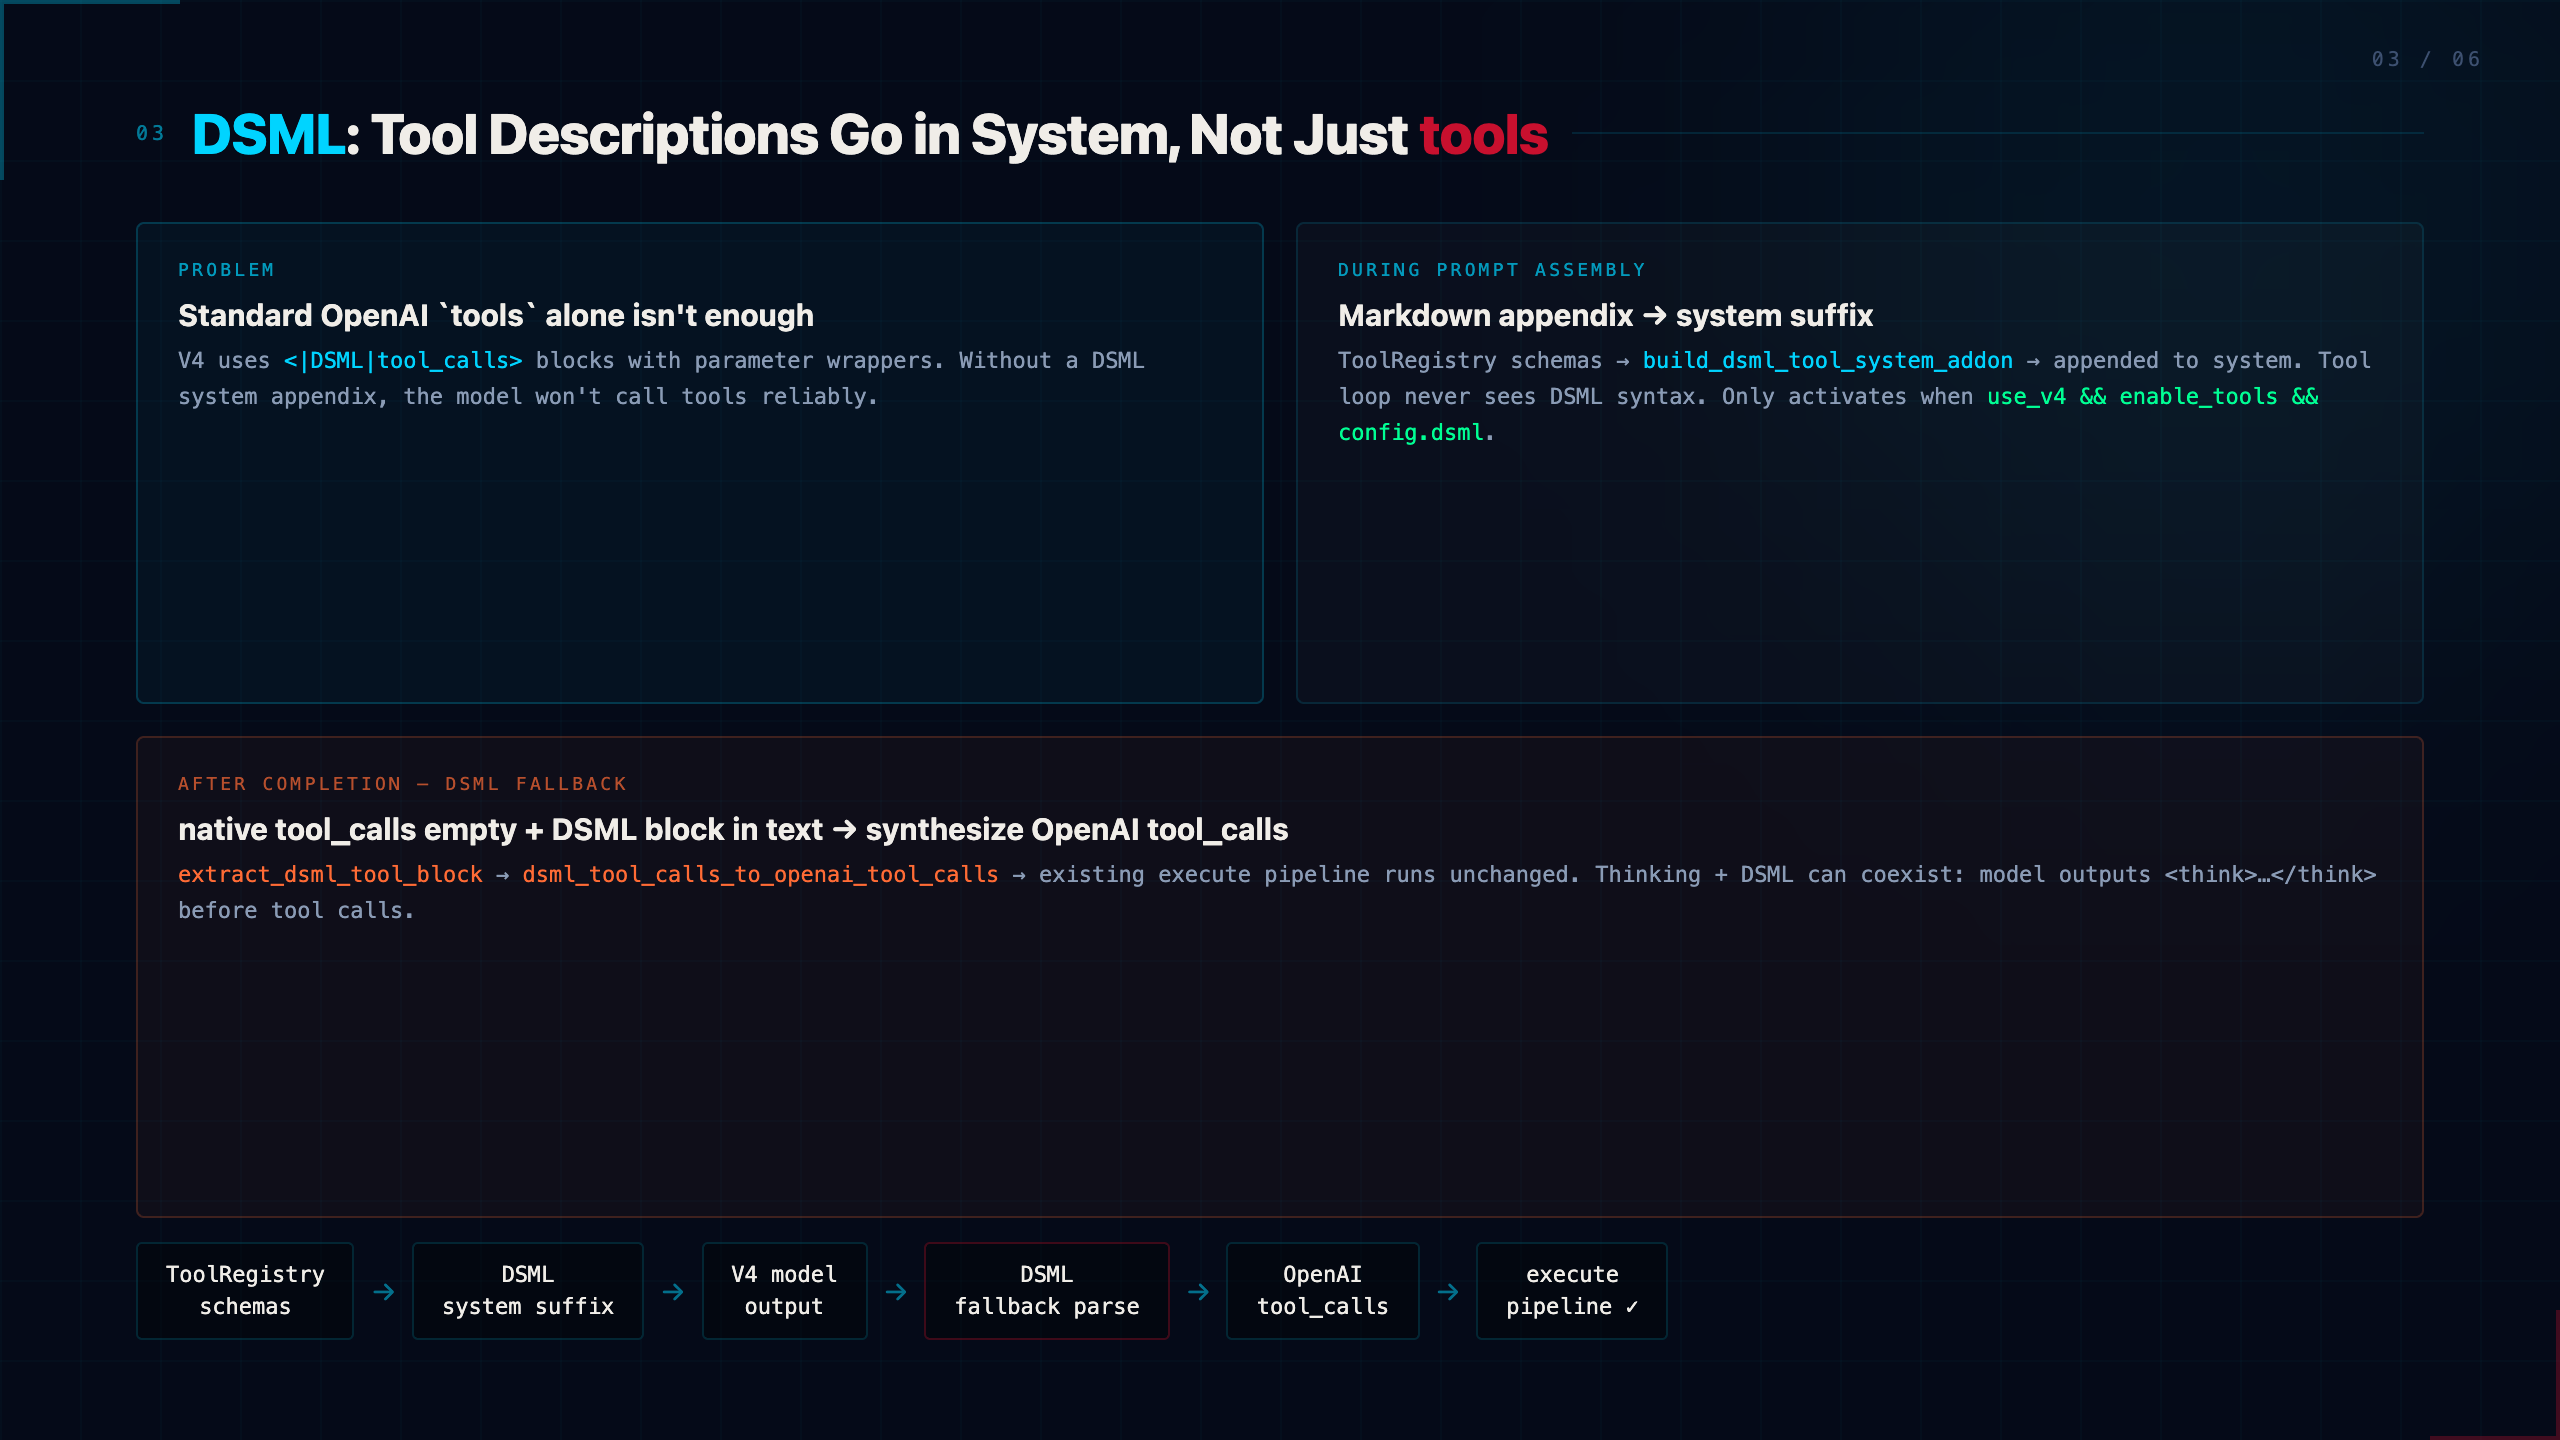Click the red word "tools" in the title

click(1483, 135)
